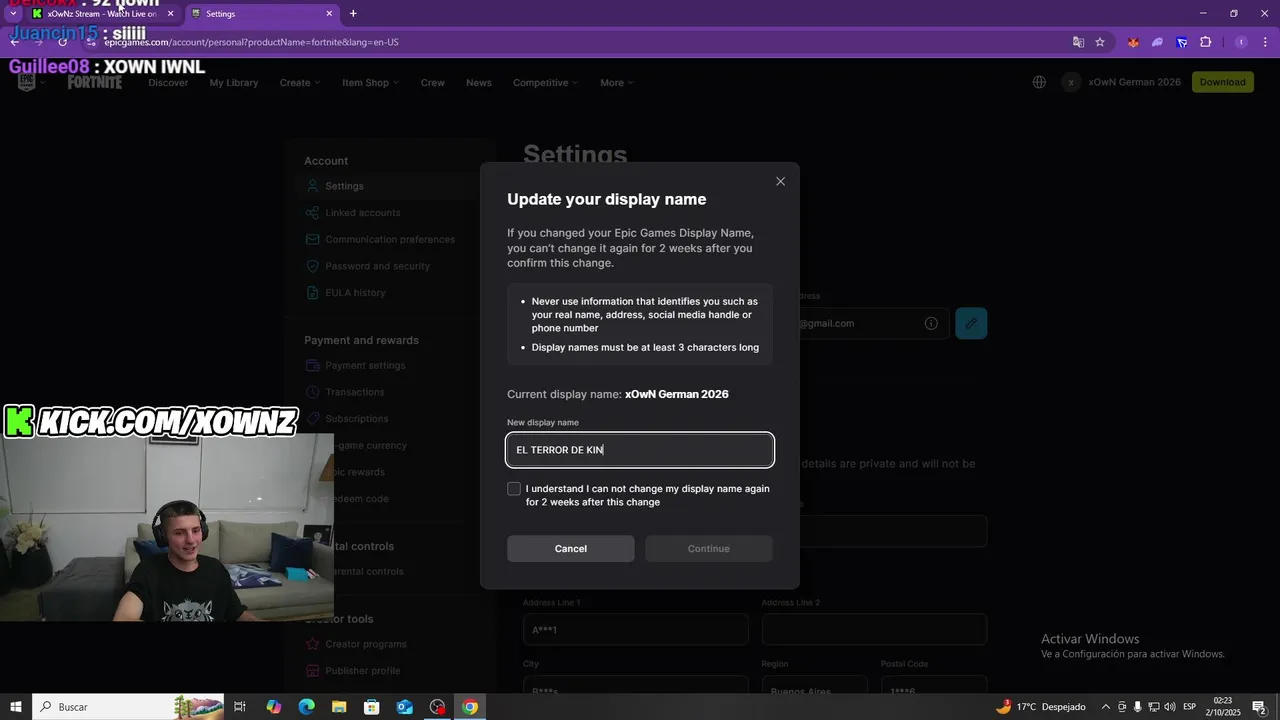Open the purple ghost extension icon
Screen dimensions: 1280x720
pyautogui.click(x=1157, y=42)
